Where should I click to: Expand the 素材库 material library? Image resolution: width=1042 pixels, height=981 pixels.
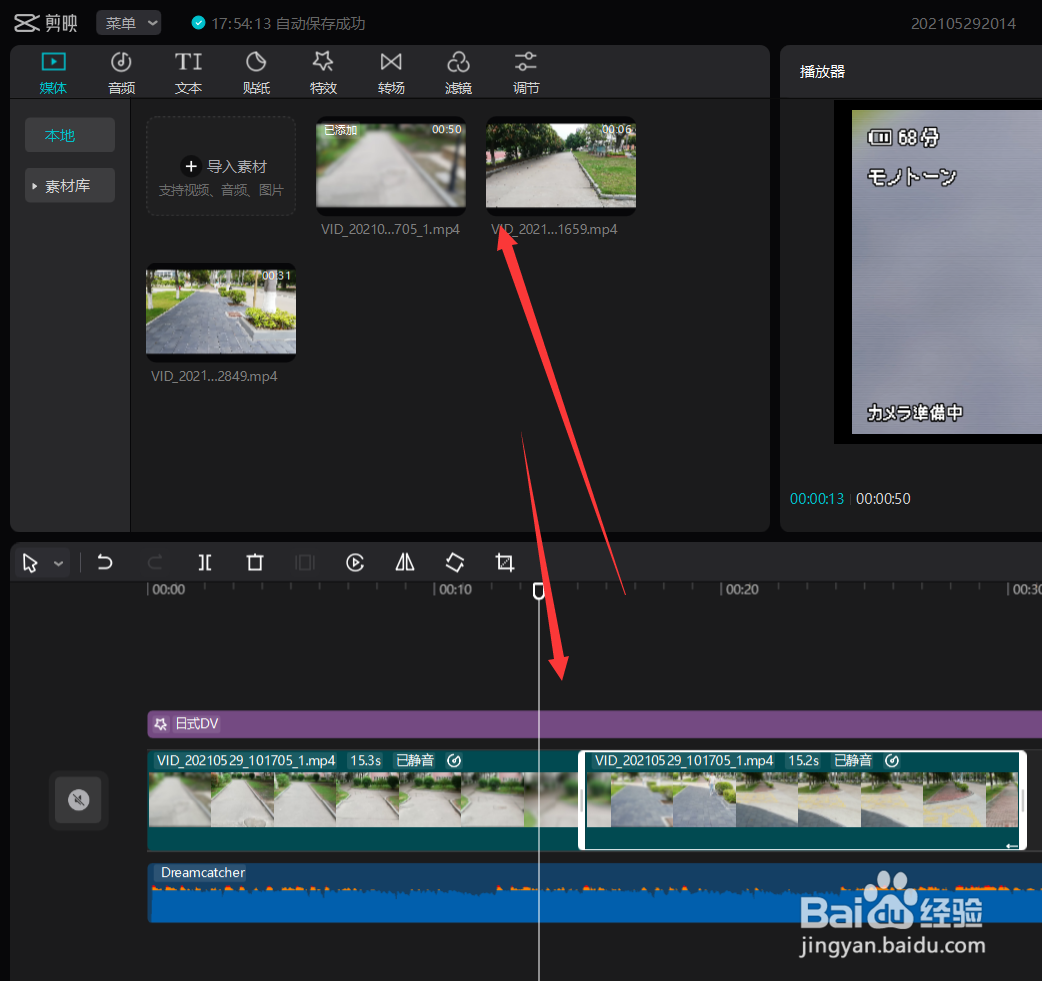click(70, 185)
